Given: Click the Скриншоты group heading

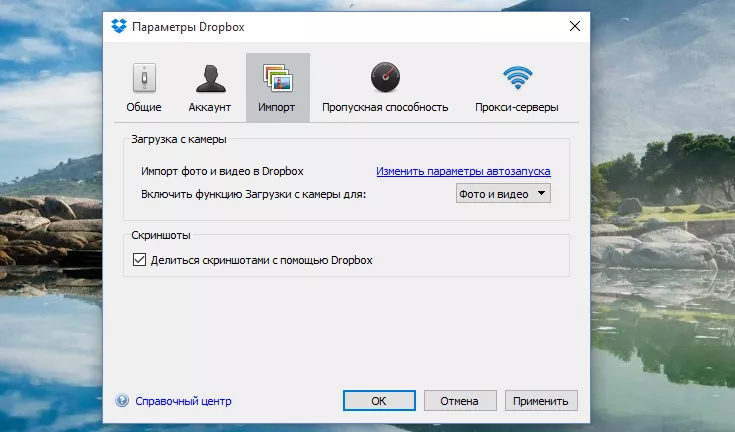Looking at the screenshot, I should (x=161, y=235).
